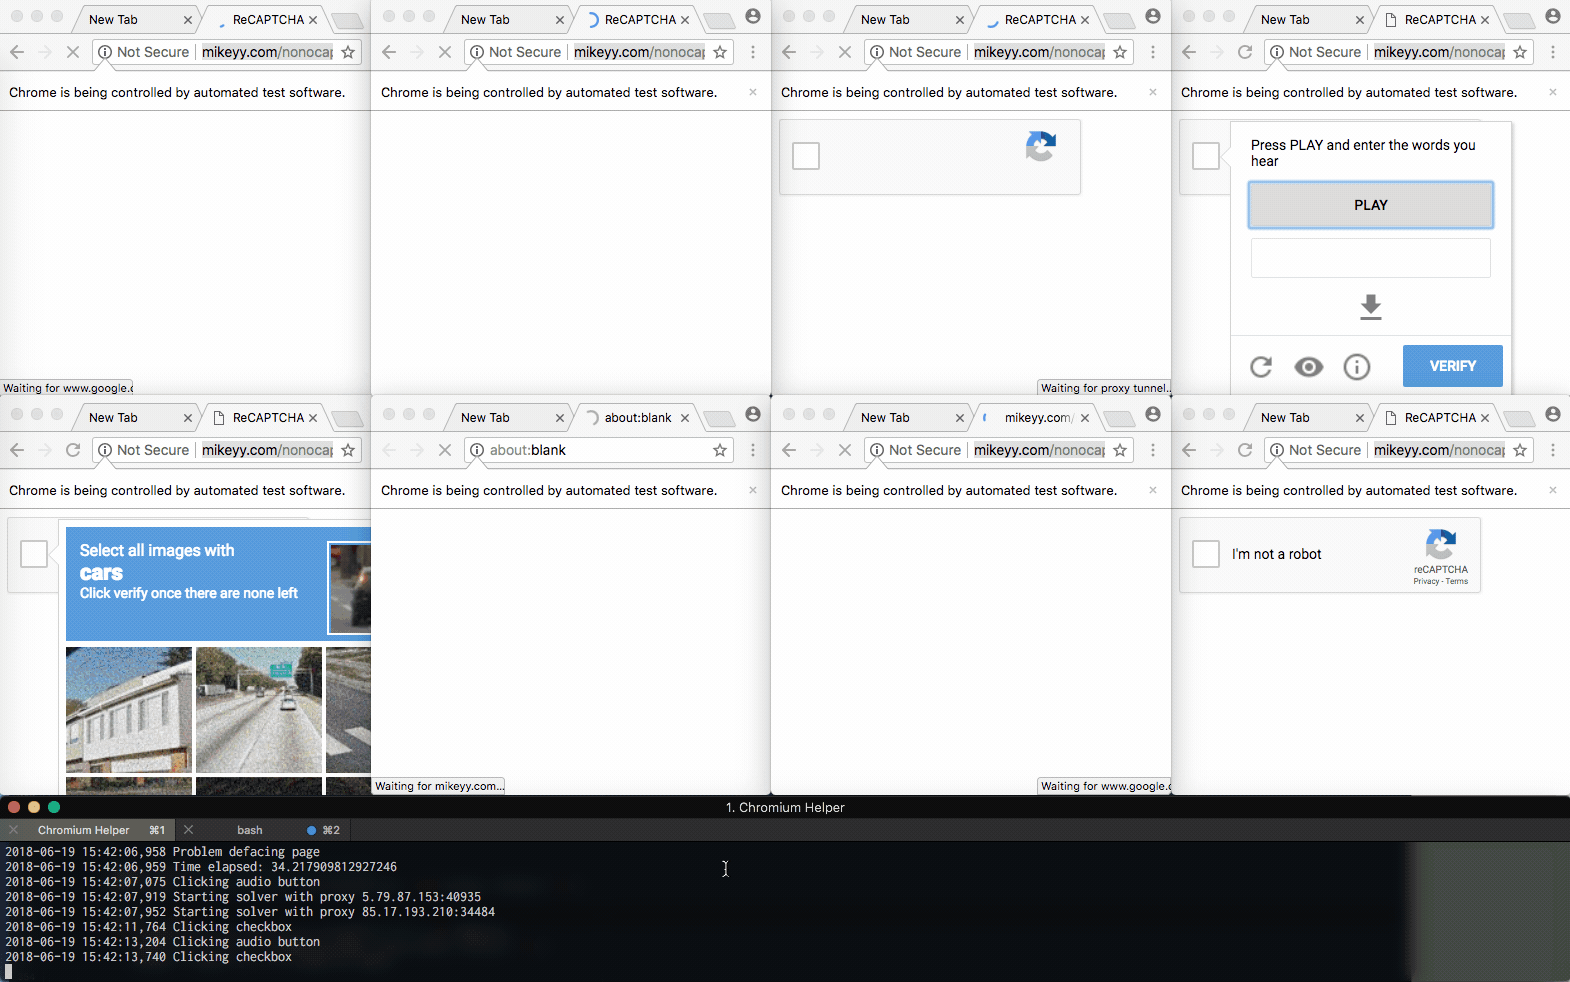This screenshot has height=982, width=1570.
Task: Click the about:blank address bar
Action: pos(598,450)
